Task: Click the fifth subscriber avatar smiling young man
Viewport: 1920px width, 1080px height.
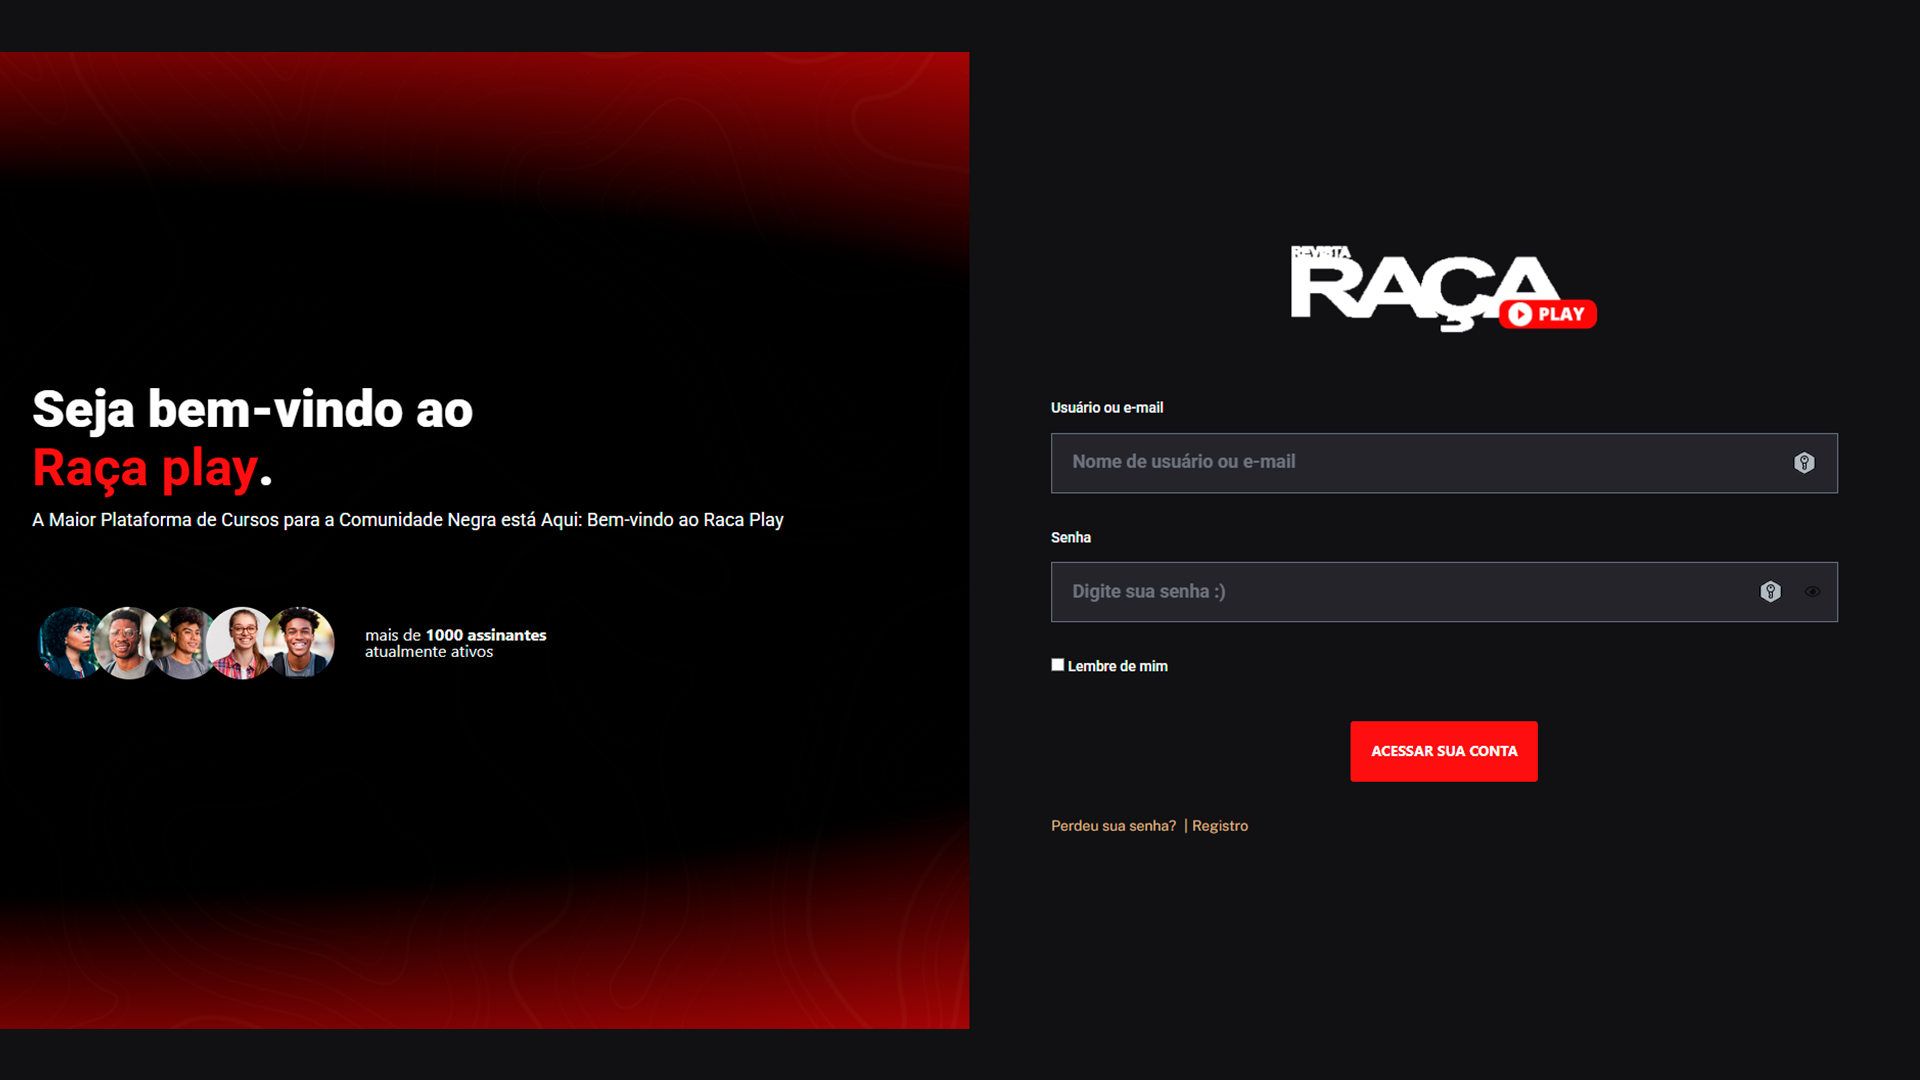Action: [300, 643]
